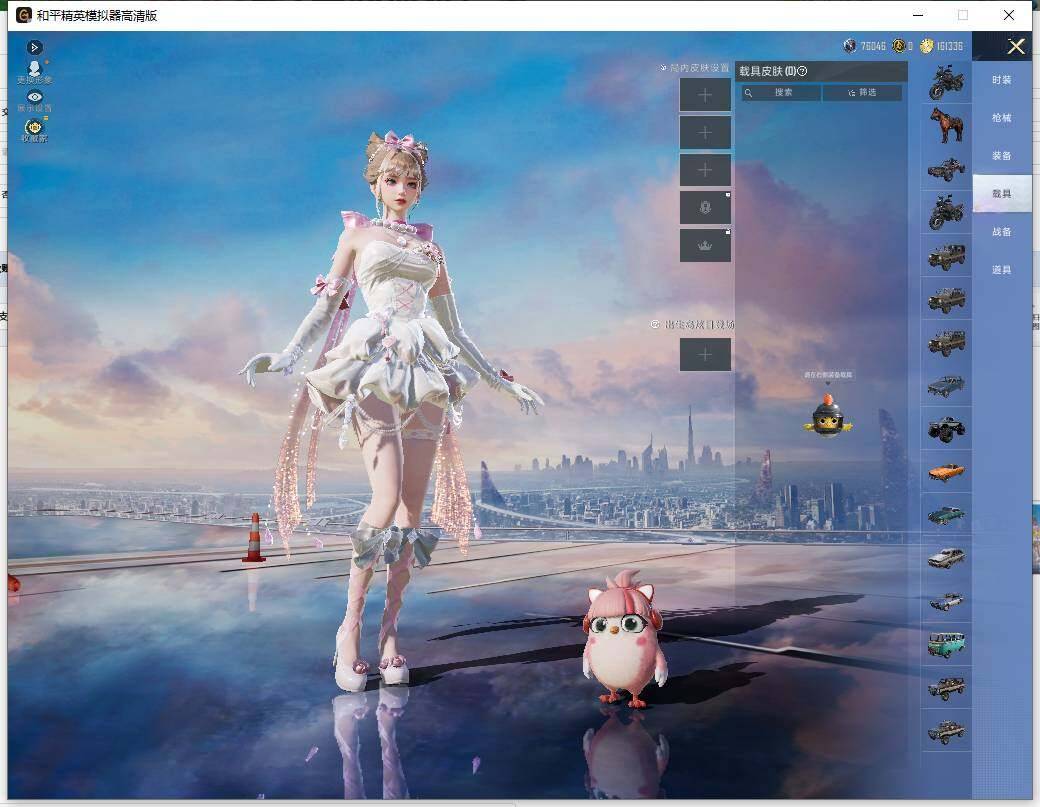Open the 战备 tab
This screenshot has height=807, width=1040.
coord(1002,232)
